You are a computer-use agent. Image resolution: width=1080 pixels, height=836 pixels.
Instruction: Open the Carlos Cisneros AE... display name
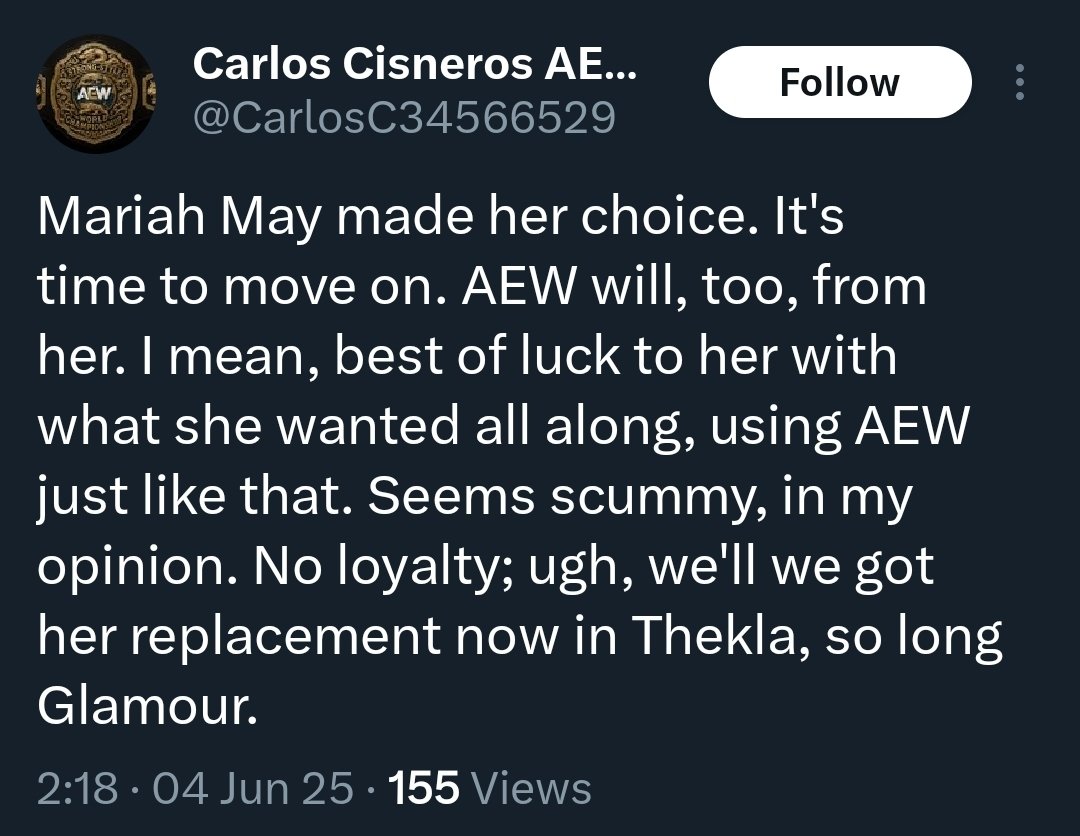(x=415, y=64)
